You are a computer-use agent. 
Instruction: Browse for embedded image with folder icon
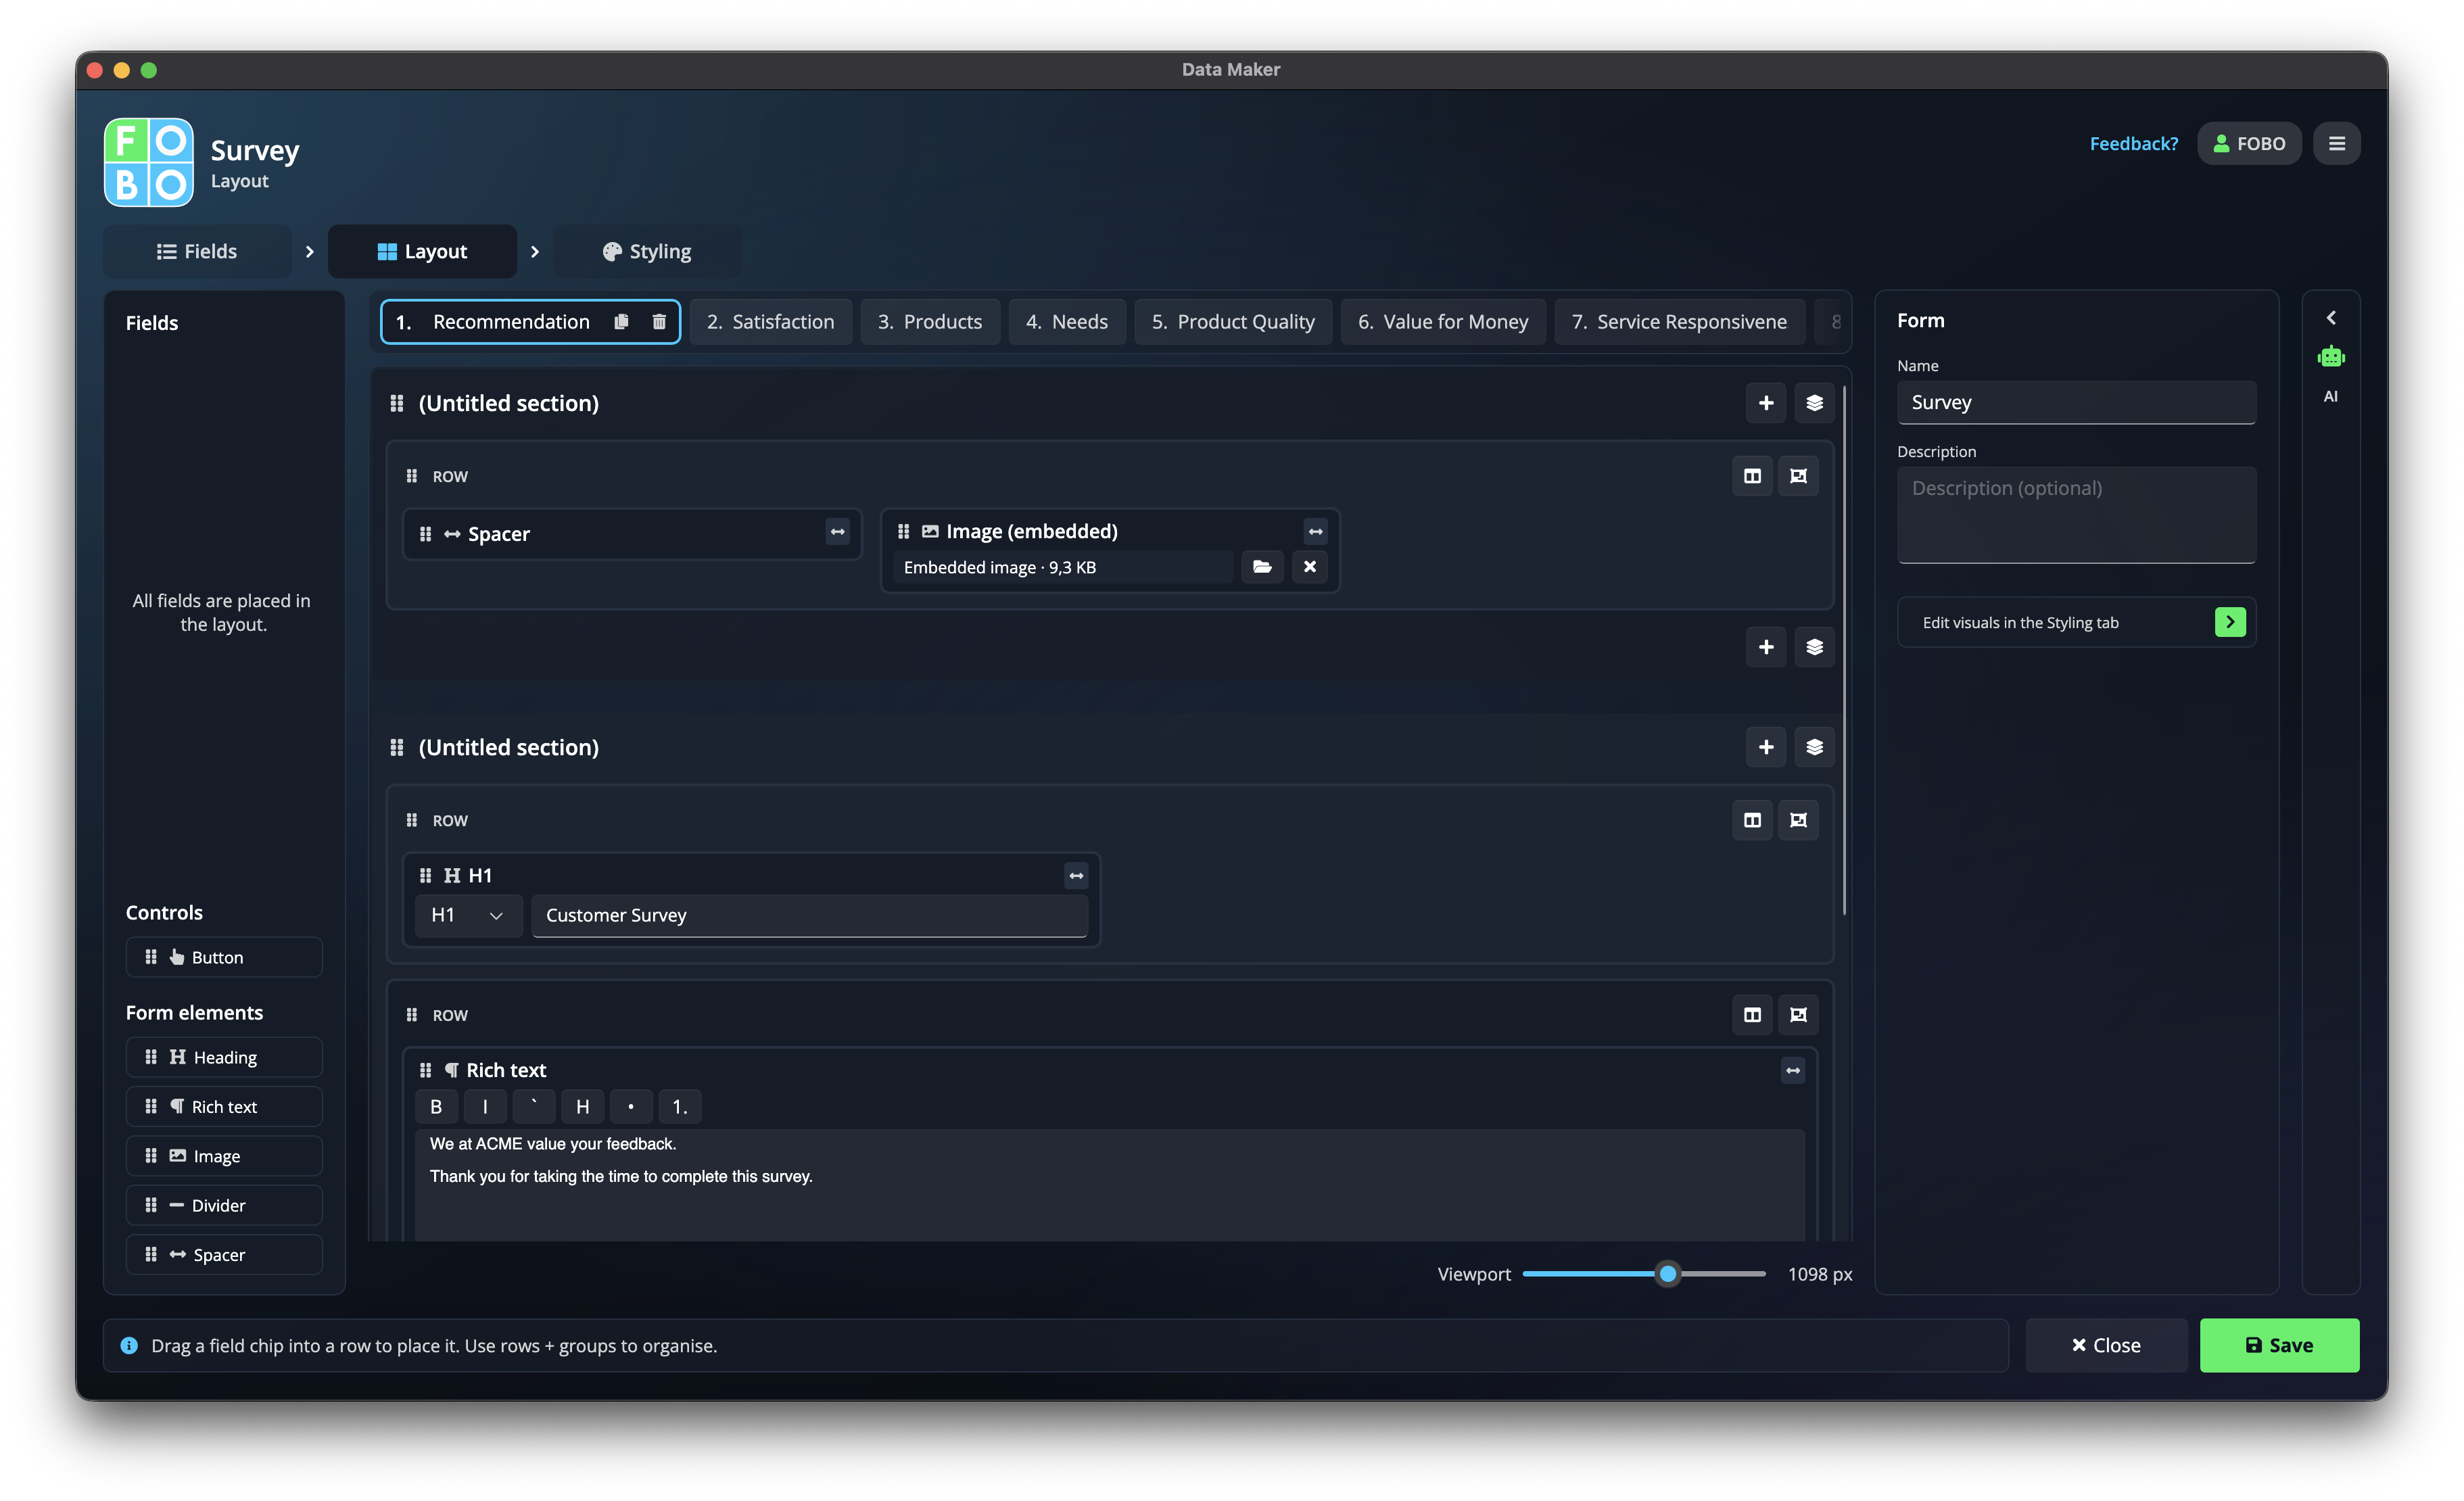pyautogui.click(x=1262, y=567)
